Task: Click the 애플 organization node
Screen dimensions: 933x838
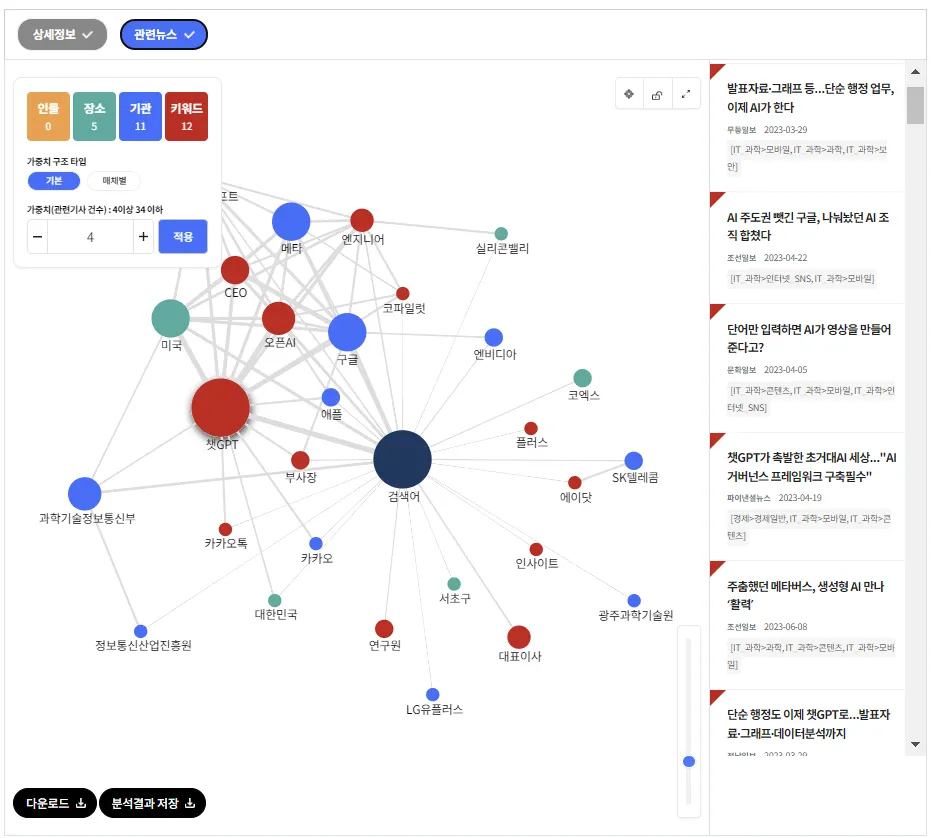Action: pyautogui.click(x=331, y=397)
